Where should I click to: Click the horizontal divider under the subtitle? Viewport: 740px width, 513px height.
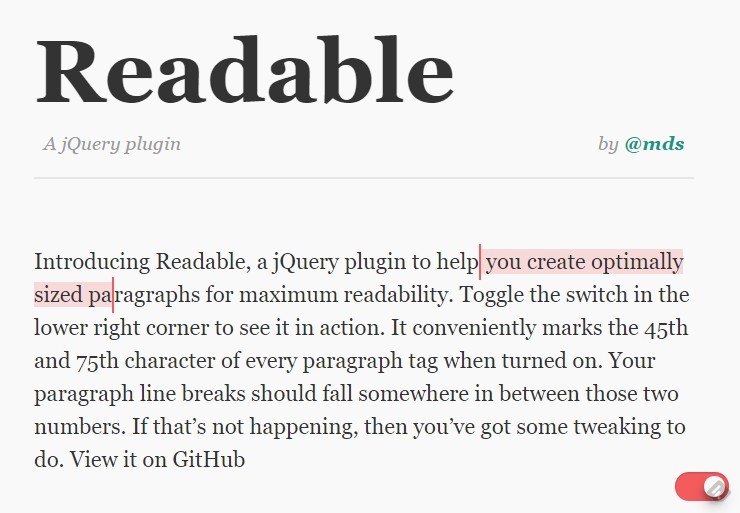click(x=364, y=178)
